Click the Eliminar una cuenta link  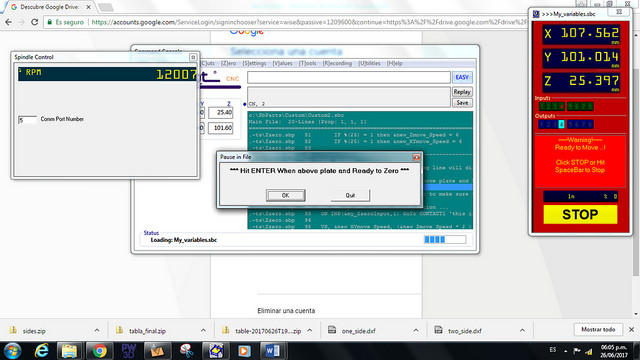pyautogui.click(x=286, y=311)
